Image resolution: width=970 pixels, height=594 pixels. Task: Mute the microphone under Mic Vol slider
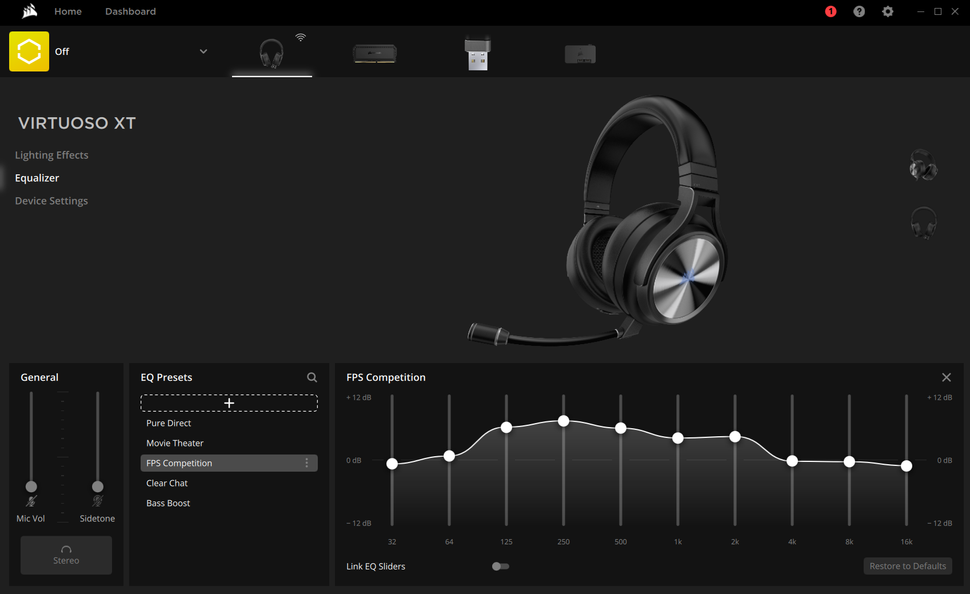tap(30, 503)
